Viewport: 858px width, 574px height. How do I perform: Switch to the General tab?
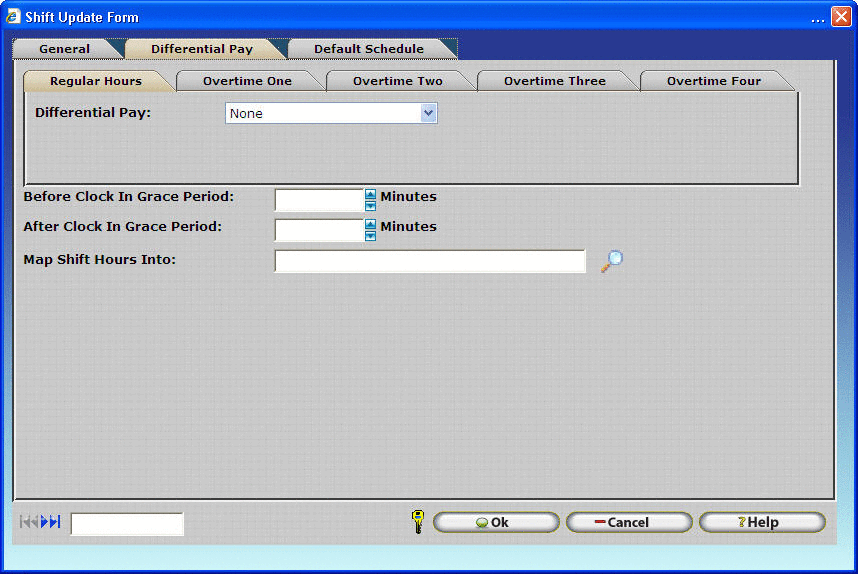pyautogui.click(x=64, y=49)
